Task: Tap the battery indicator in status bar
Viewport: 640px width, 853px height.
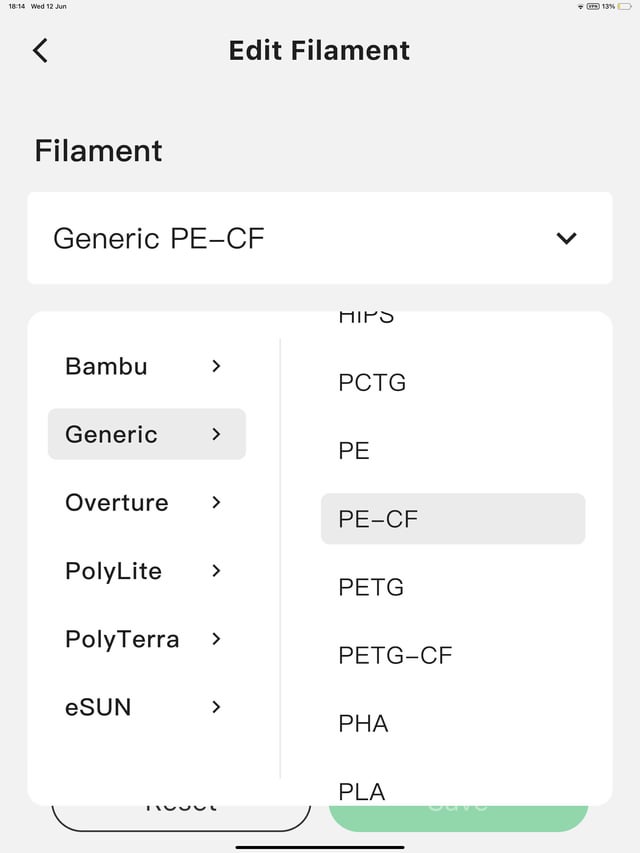Action: click(625, 7)
